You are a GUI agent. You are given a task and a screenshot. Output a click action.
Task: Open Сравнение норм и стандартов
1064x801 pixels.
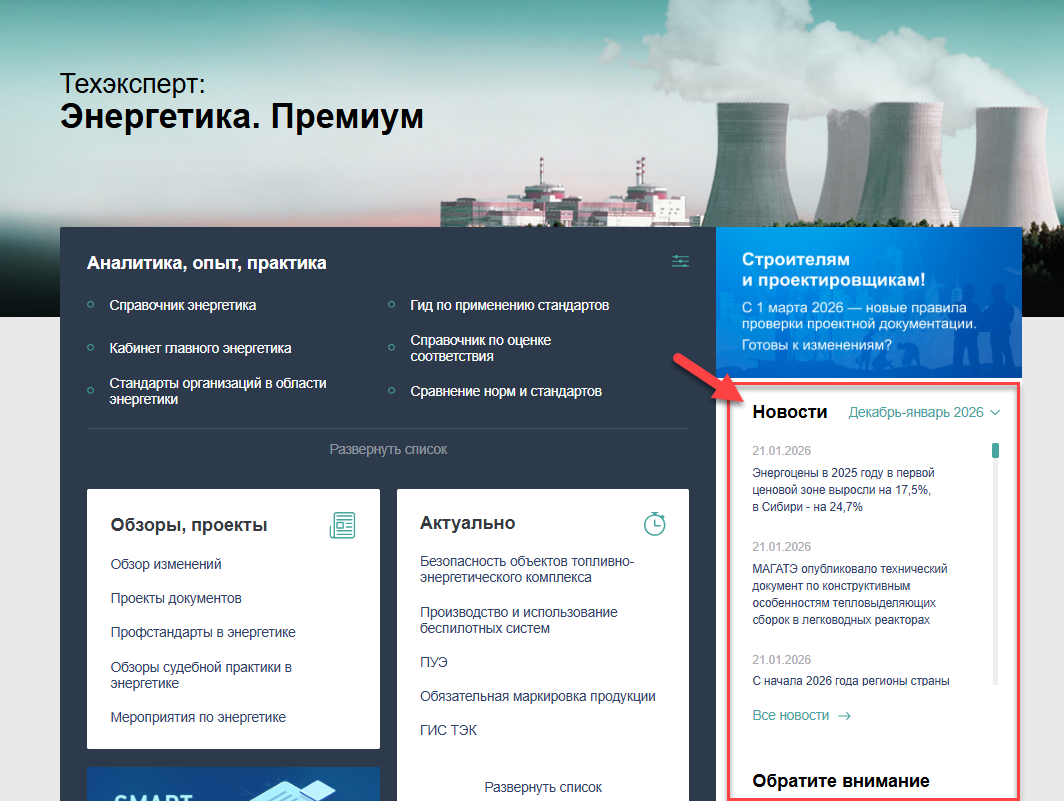[506, 391]
